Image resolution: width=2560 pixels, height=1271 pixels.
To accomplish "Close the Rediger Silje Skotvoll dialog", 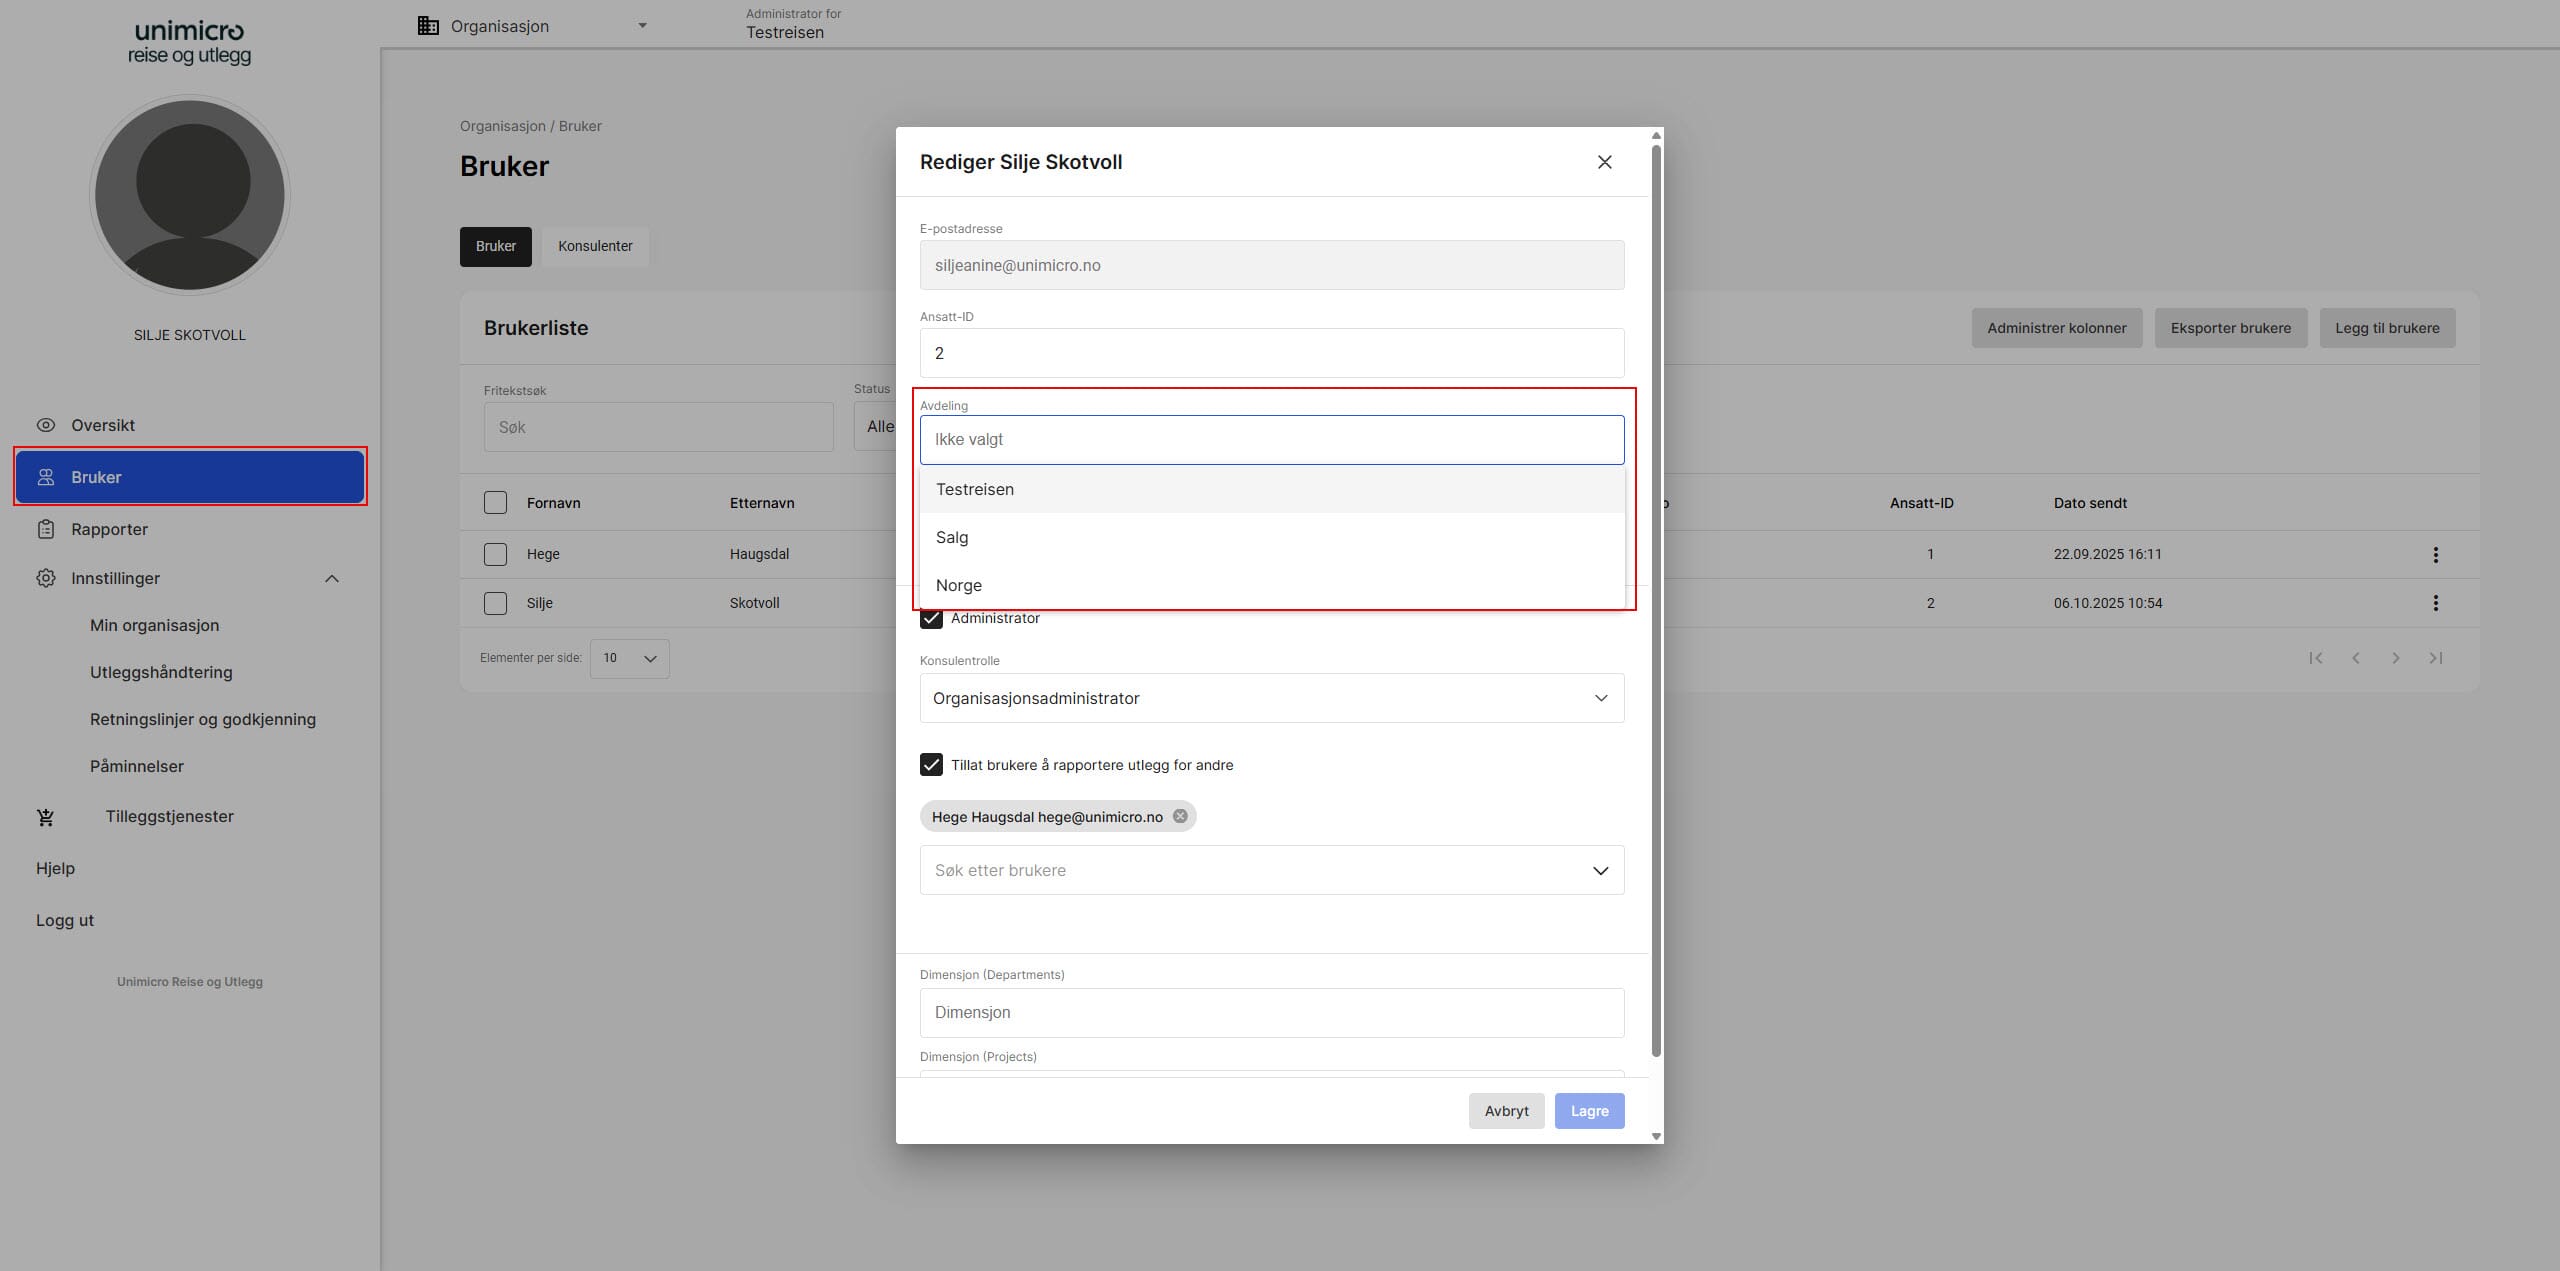I will [x=1604, y=162].
